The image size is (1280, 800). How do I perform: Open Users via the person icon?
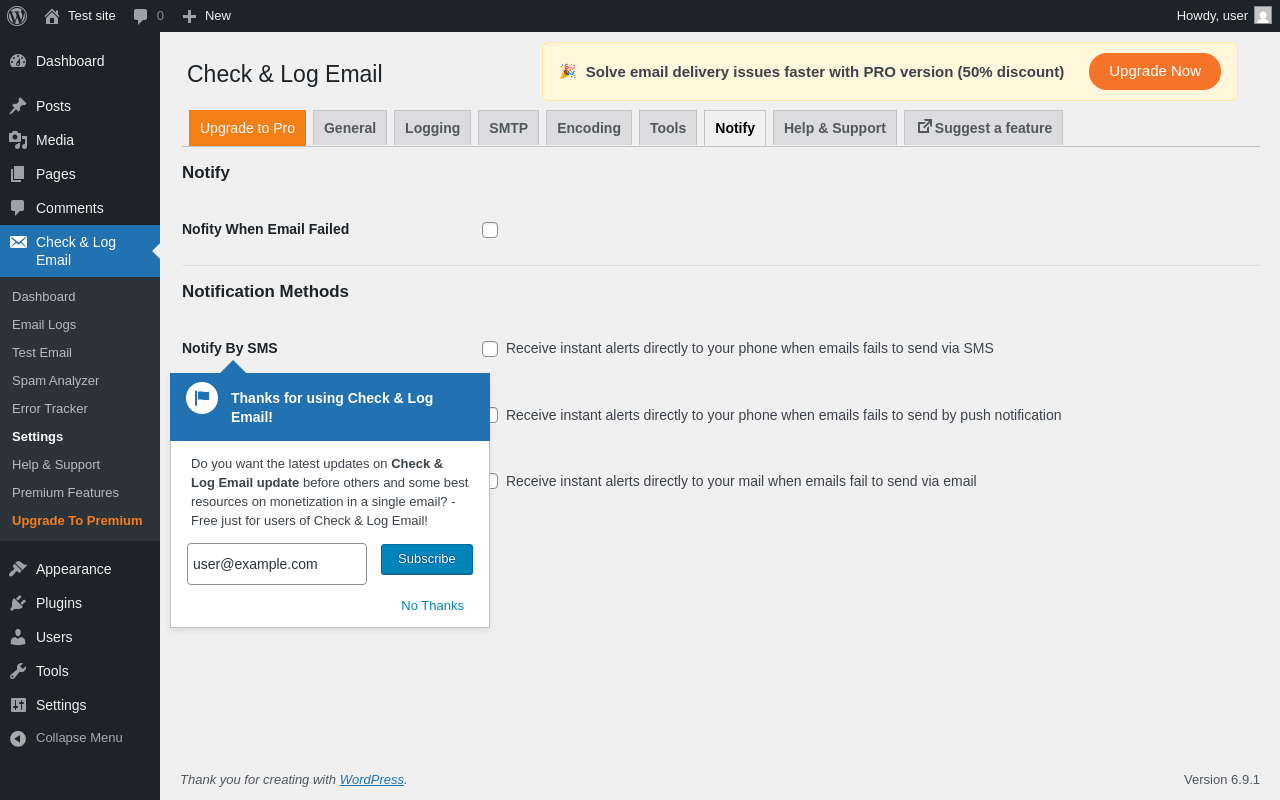[18, 637]
